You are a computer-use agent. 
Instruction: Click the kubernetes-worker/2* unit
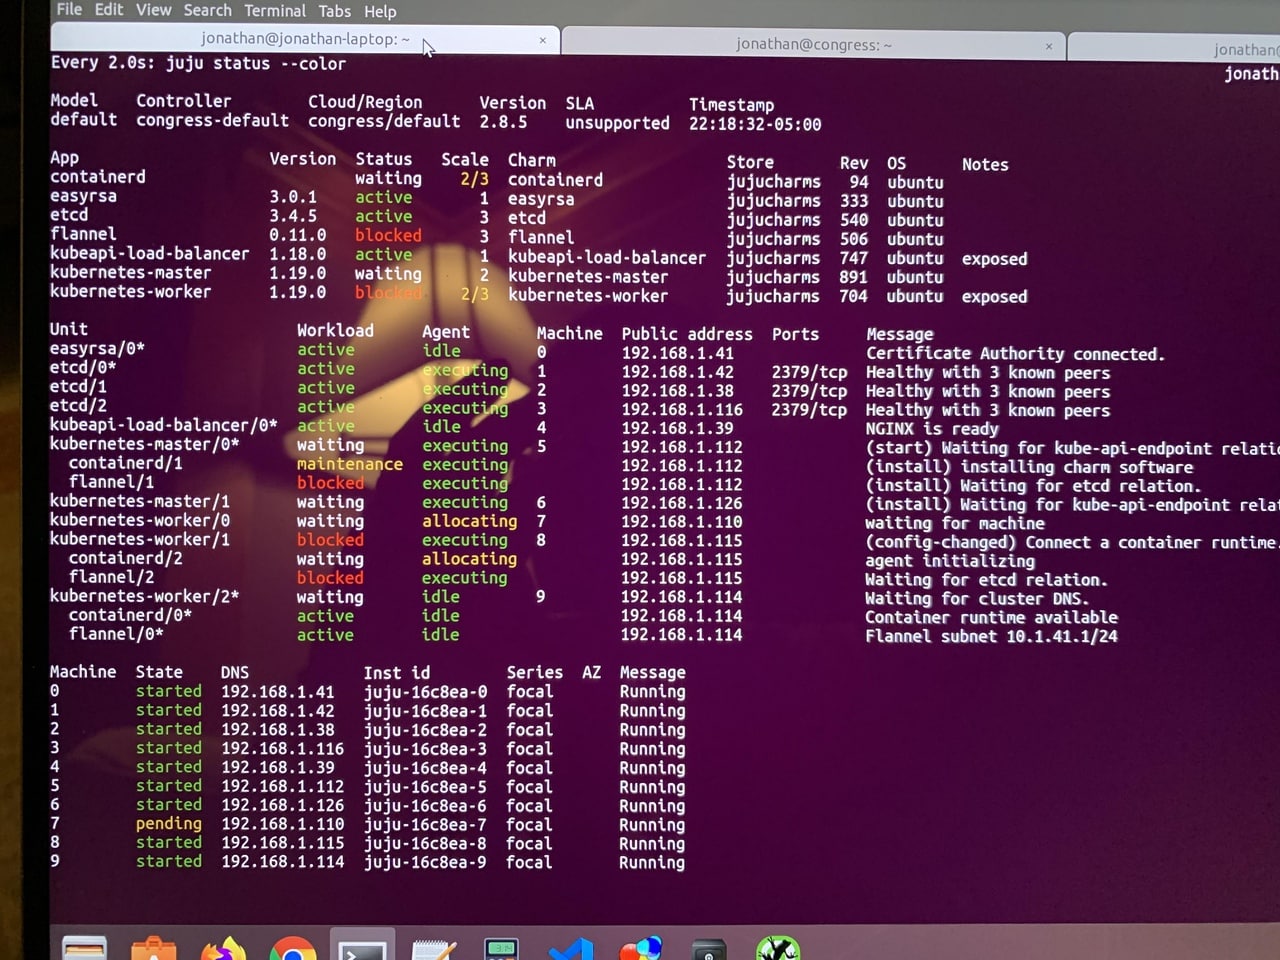144,596
